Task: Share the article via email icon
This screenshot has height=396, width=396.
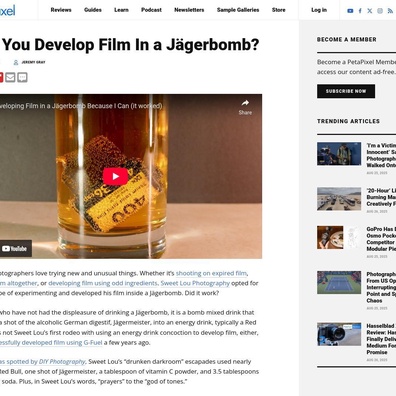Action: pyautogui.click(x=10, y=77)
